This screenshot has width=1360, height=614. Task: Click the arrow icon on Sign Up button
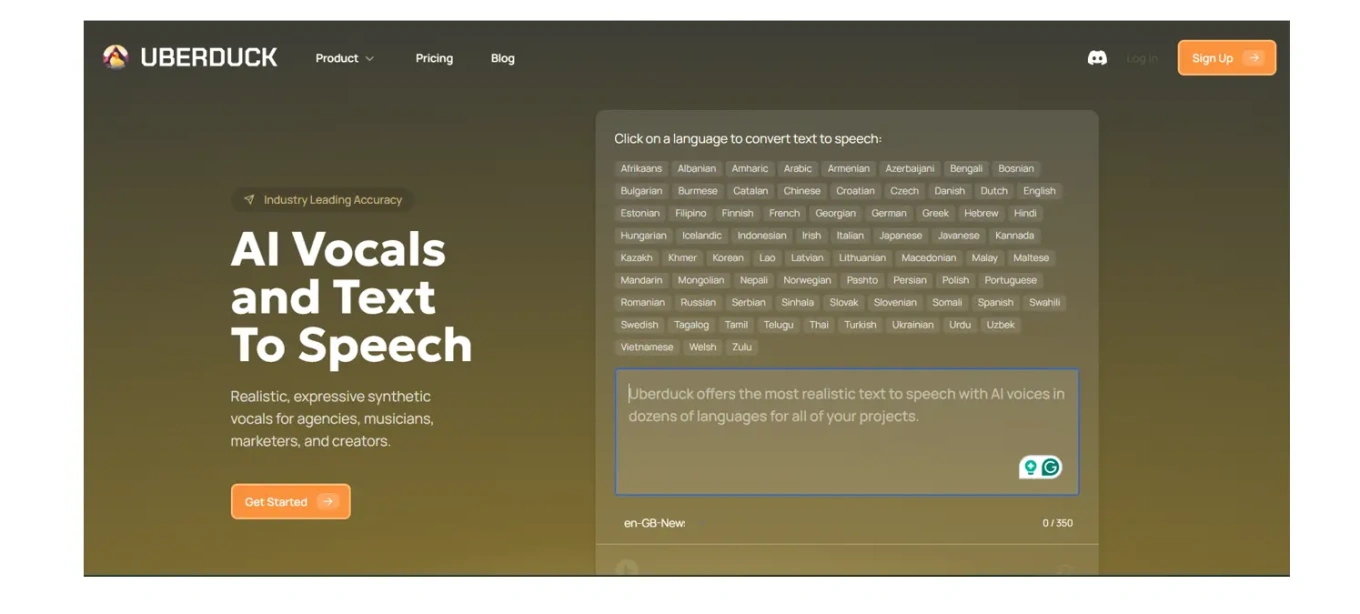(1253, 58)
